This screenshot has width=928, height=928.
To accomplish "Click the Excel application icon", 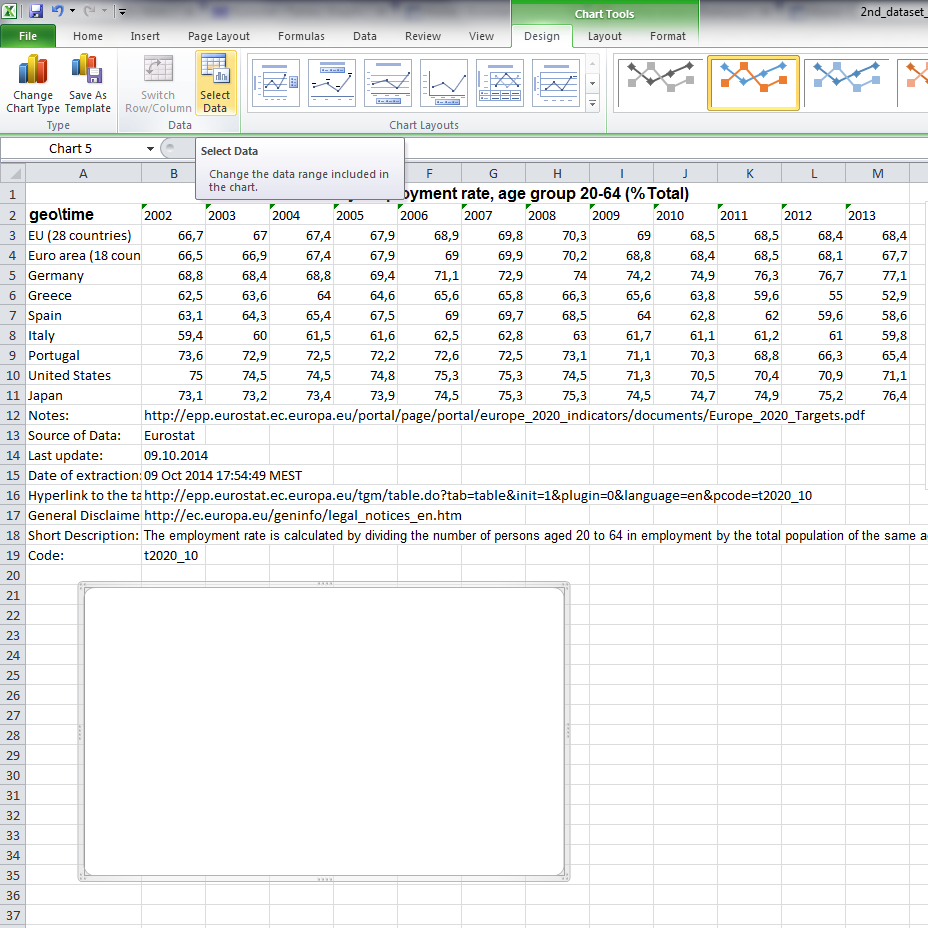I will (9, 11).
